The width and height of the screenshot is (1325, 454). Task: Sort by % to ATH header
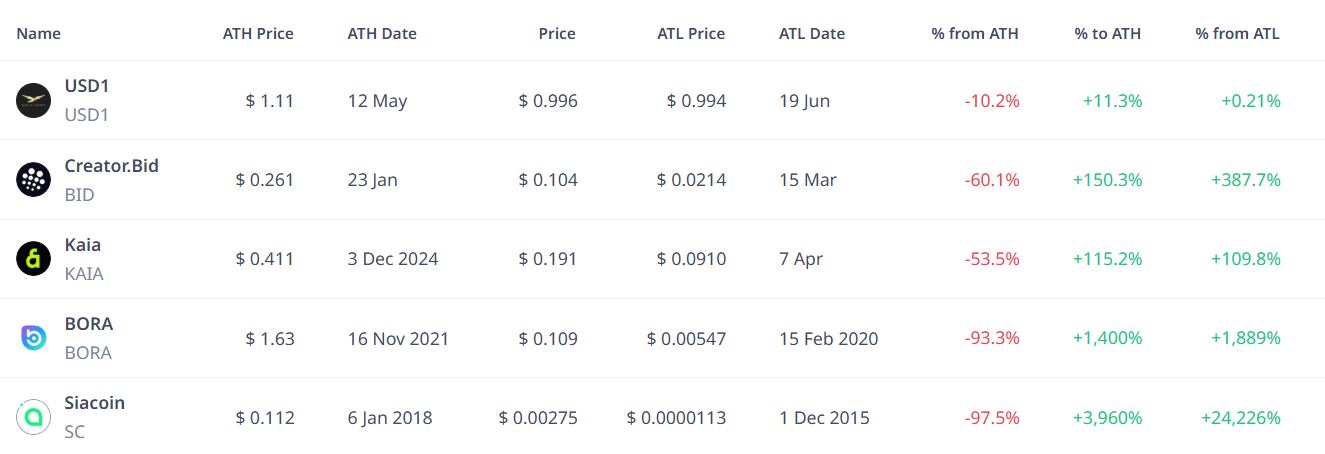pos(1108,33)
